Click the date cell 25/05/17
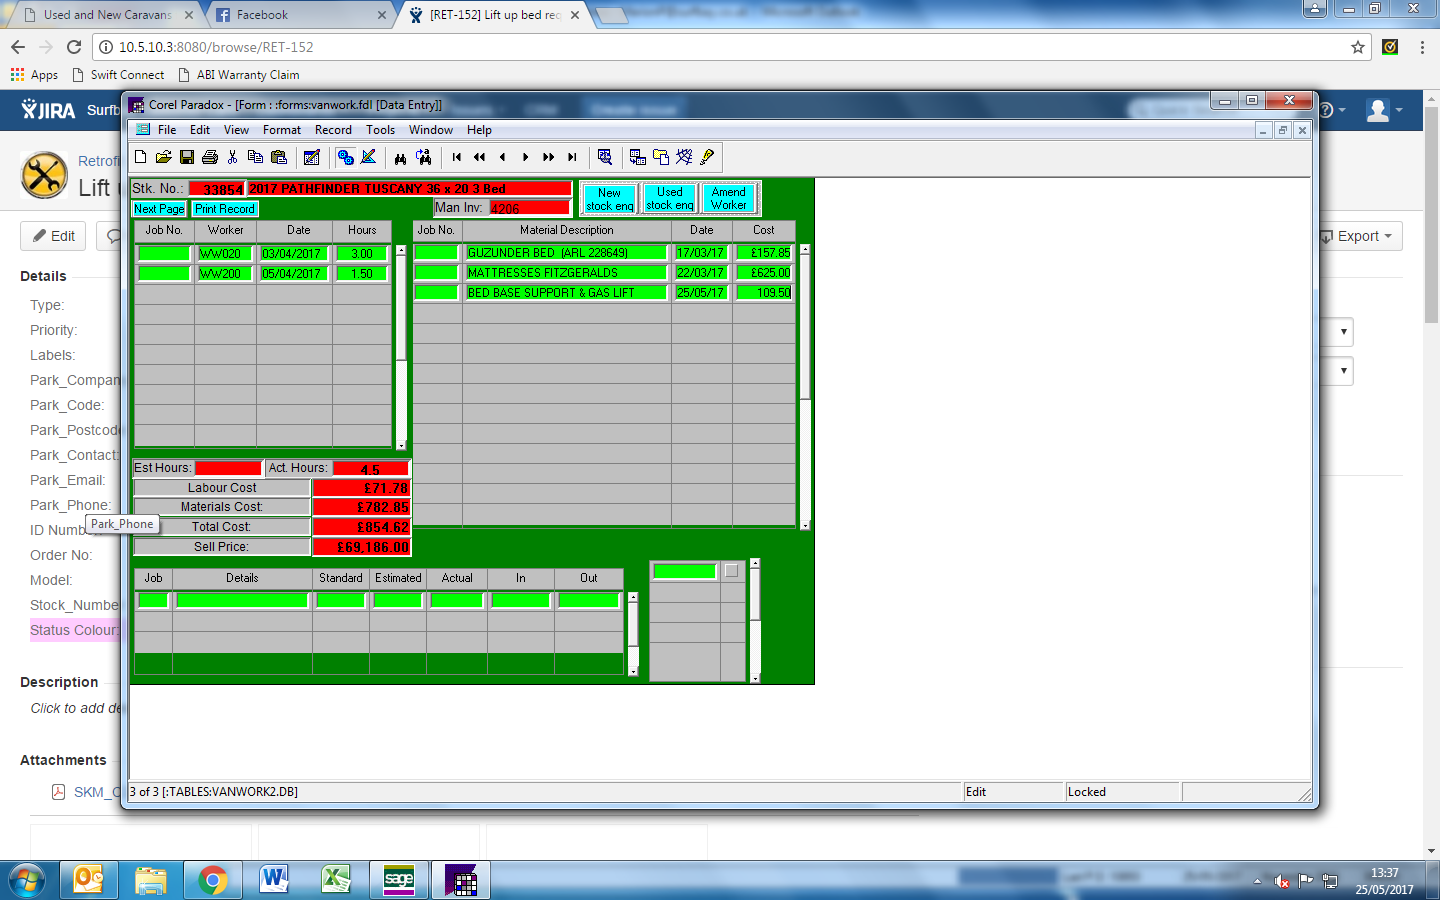The height and width of the screenshot is (900, 1440). [701, 293]
